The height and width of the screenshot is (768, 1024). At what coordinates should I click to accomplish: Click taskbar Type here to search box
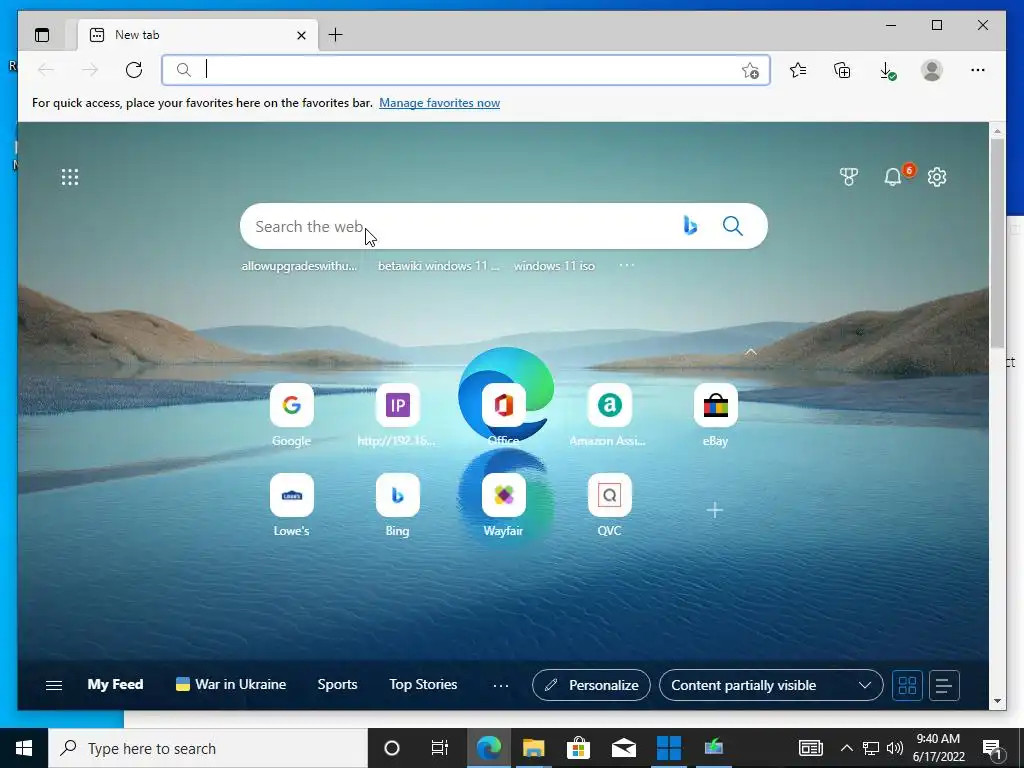pyautogui.click(x=208, y=748)
